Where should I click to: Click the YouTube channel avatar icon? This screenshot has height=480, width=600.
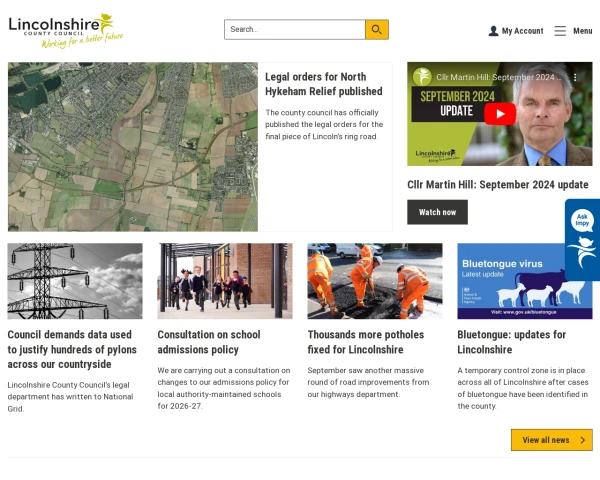click(x=422, y=77)
